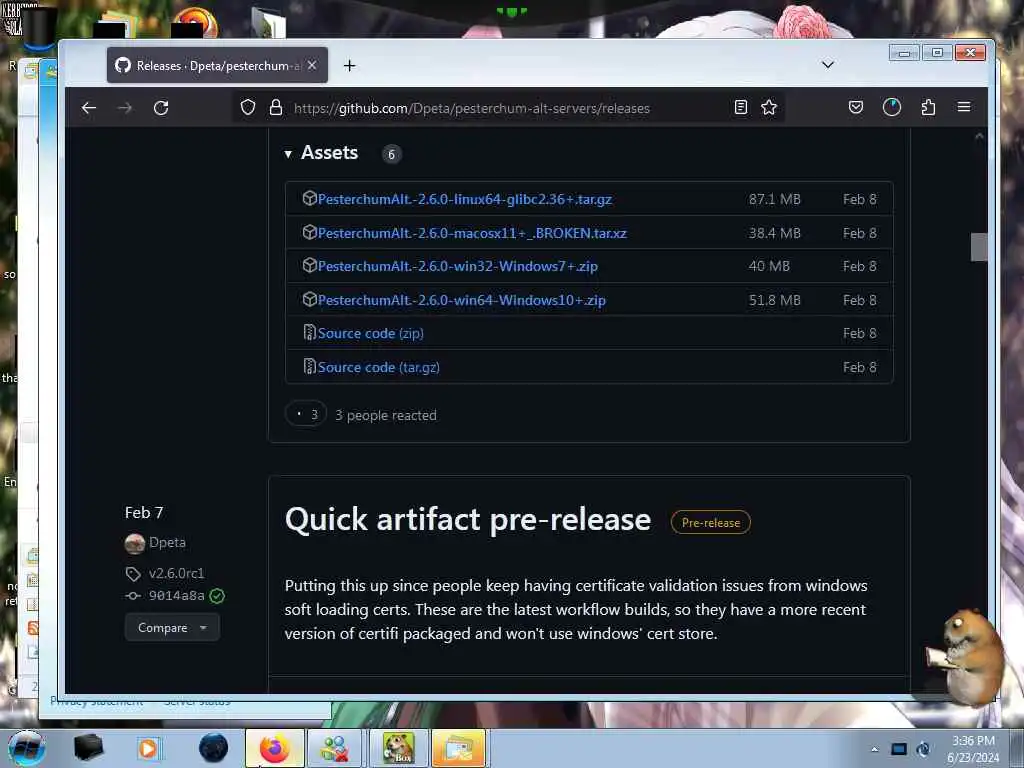Open the Firefox hamburger menu
Viewport: 1024px width, 768px height.
click(964, 107)
